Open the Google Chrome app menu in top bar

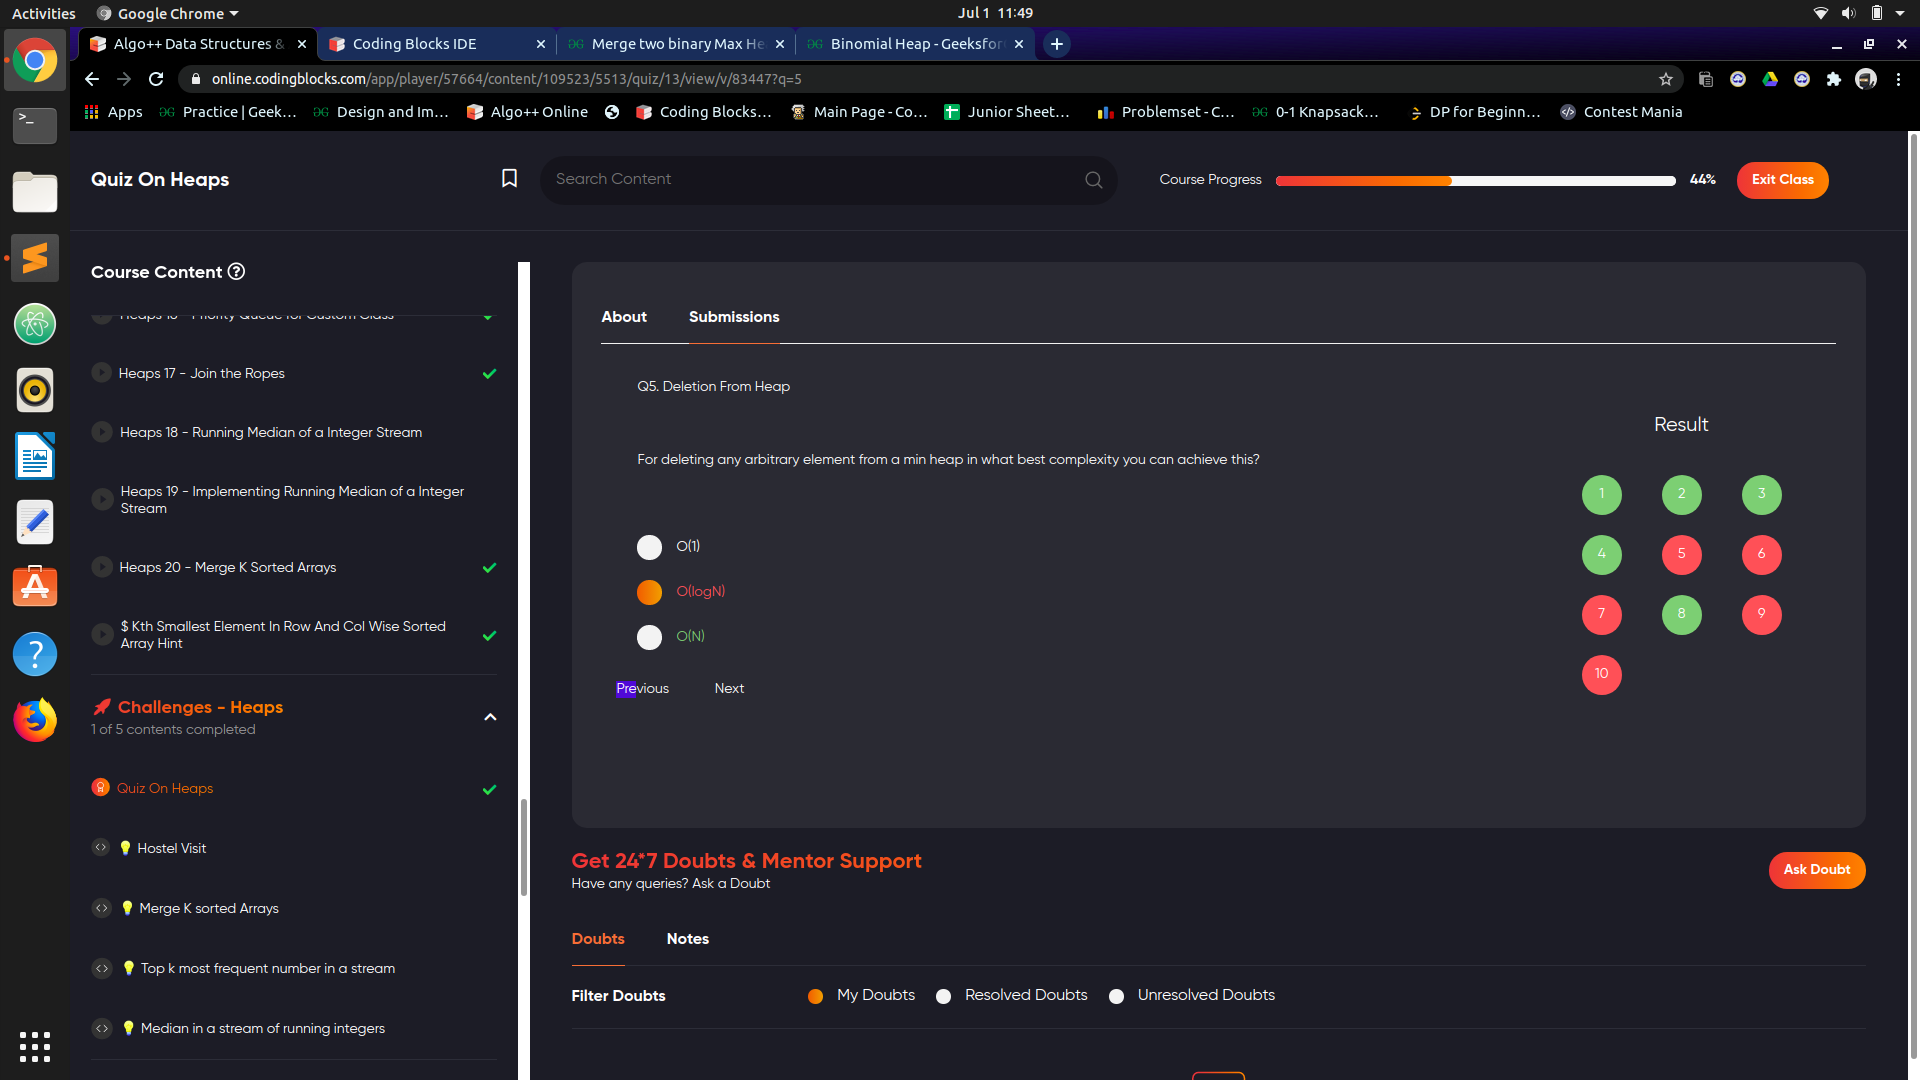pos(168,13)
